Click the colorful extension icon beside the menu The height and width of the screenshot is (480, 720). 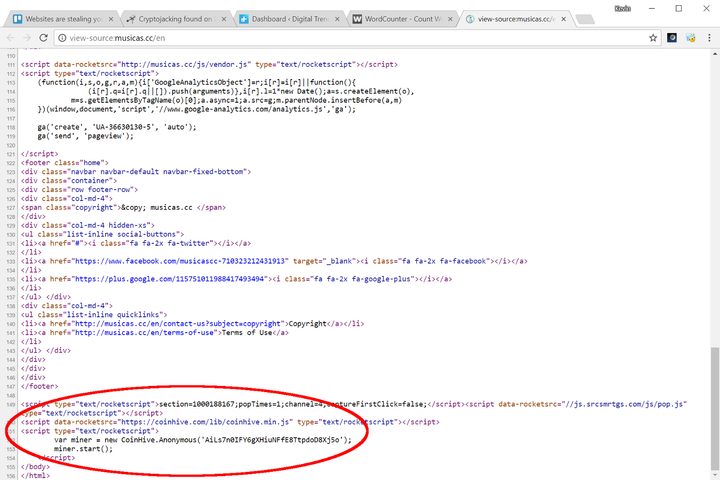(691, 38)
